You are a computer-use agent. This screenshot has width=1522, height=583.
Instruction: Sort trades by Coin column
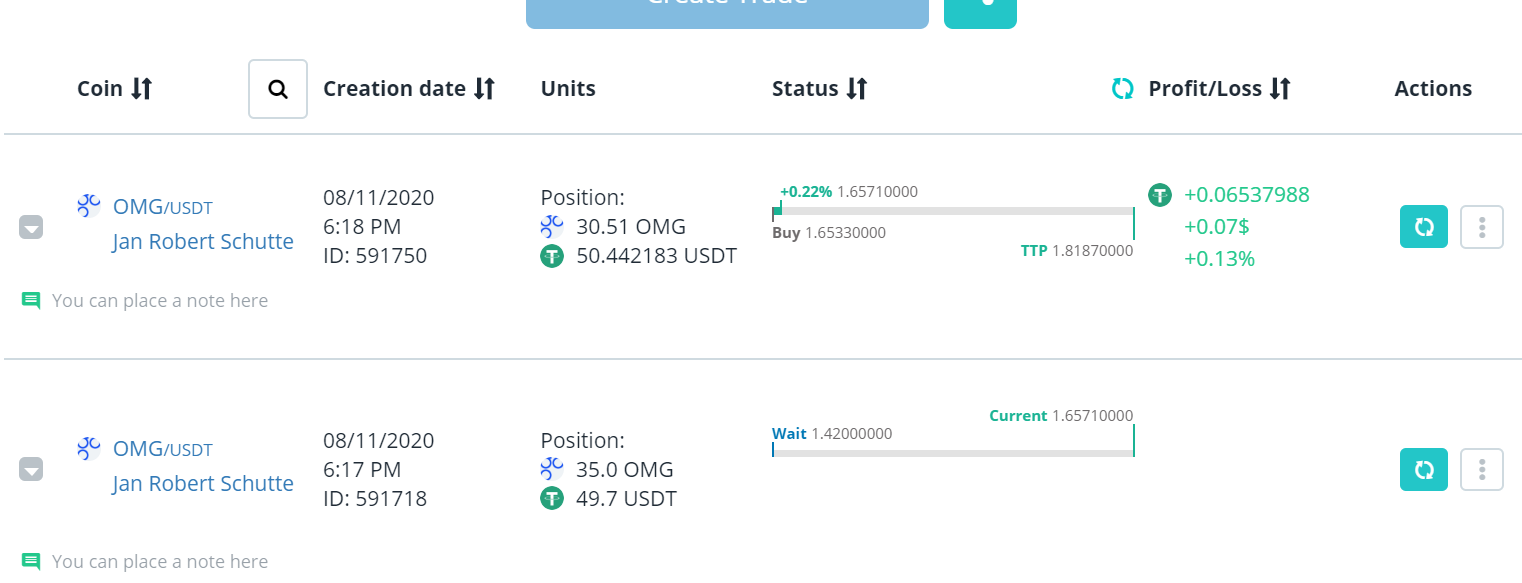[142, 89]
